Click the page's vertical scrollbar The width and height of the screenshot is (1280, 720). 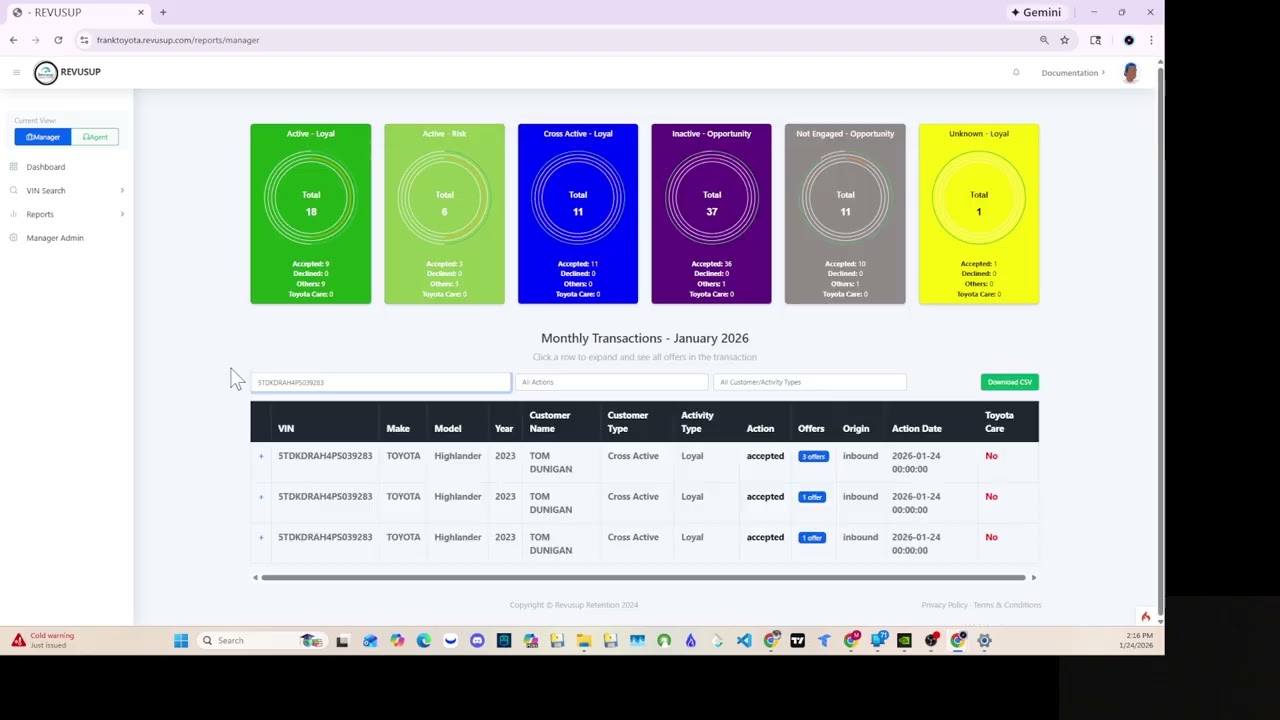(1160, 340)
